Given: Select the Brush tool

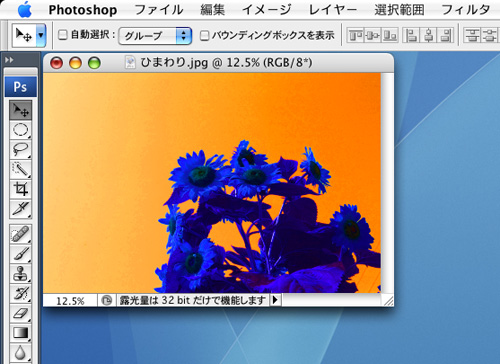Looking at the screenshot, I should tap(21, 254).
